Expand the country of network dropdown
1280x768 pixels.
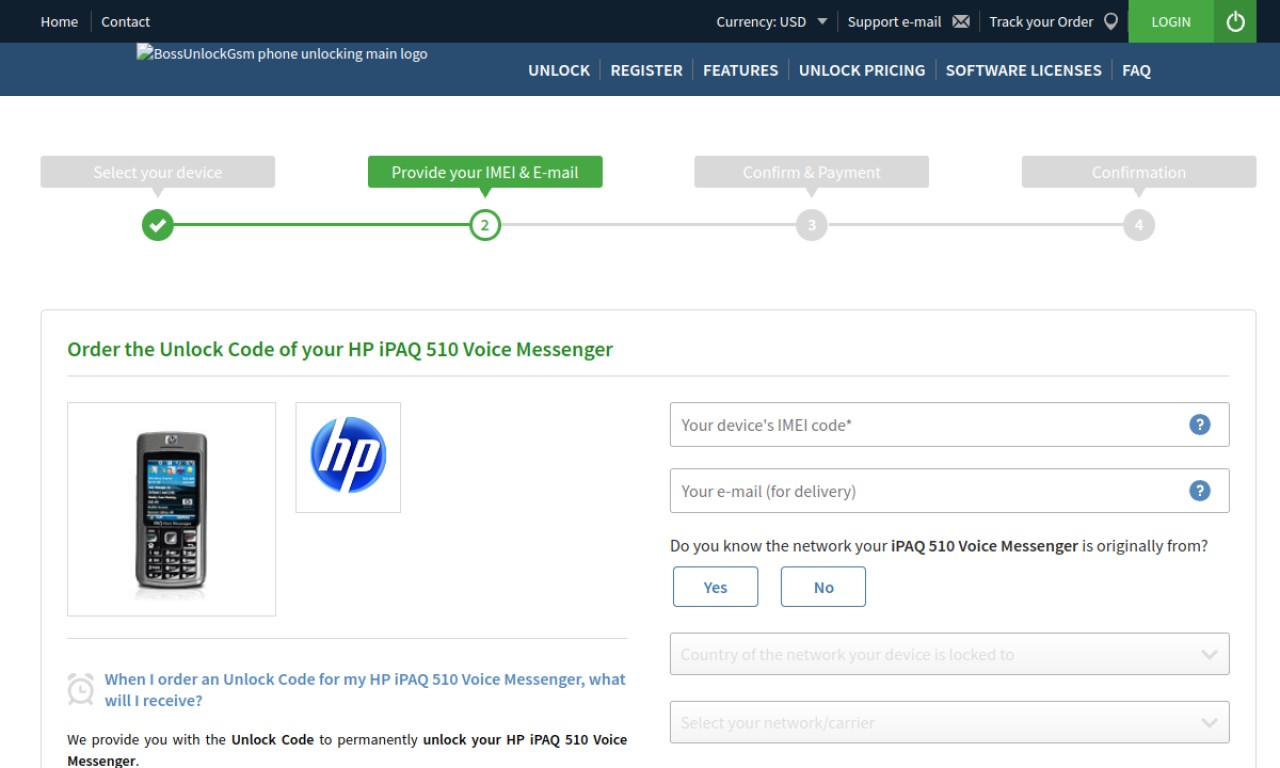point(949,654)
